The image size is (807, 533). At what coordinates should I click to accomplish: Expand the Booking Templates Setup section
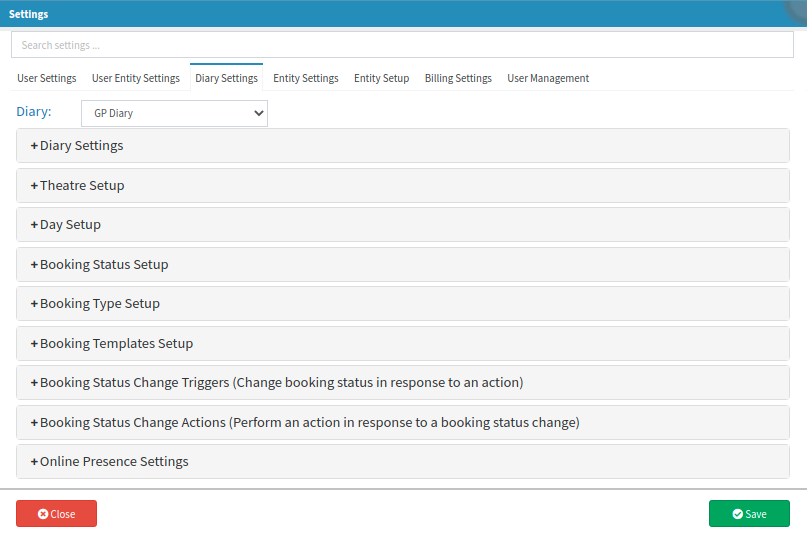click(x=116, y=344)
